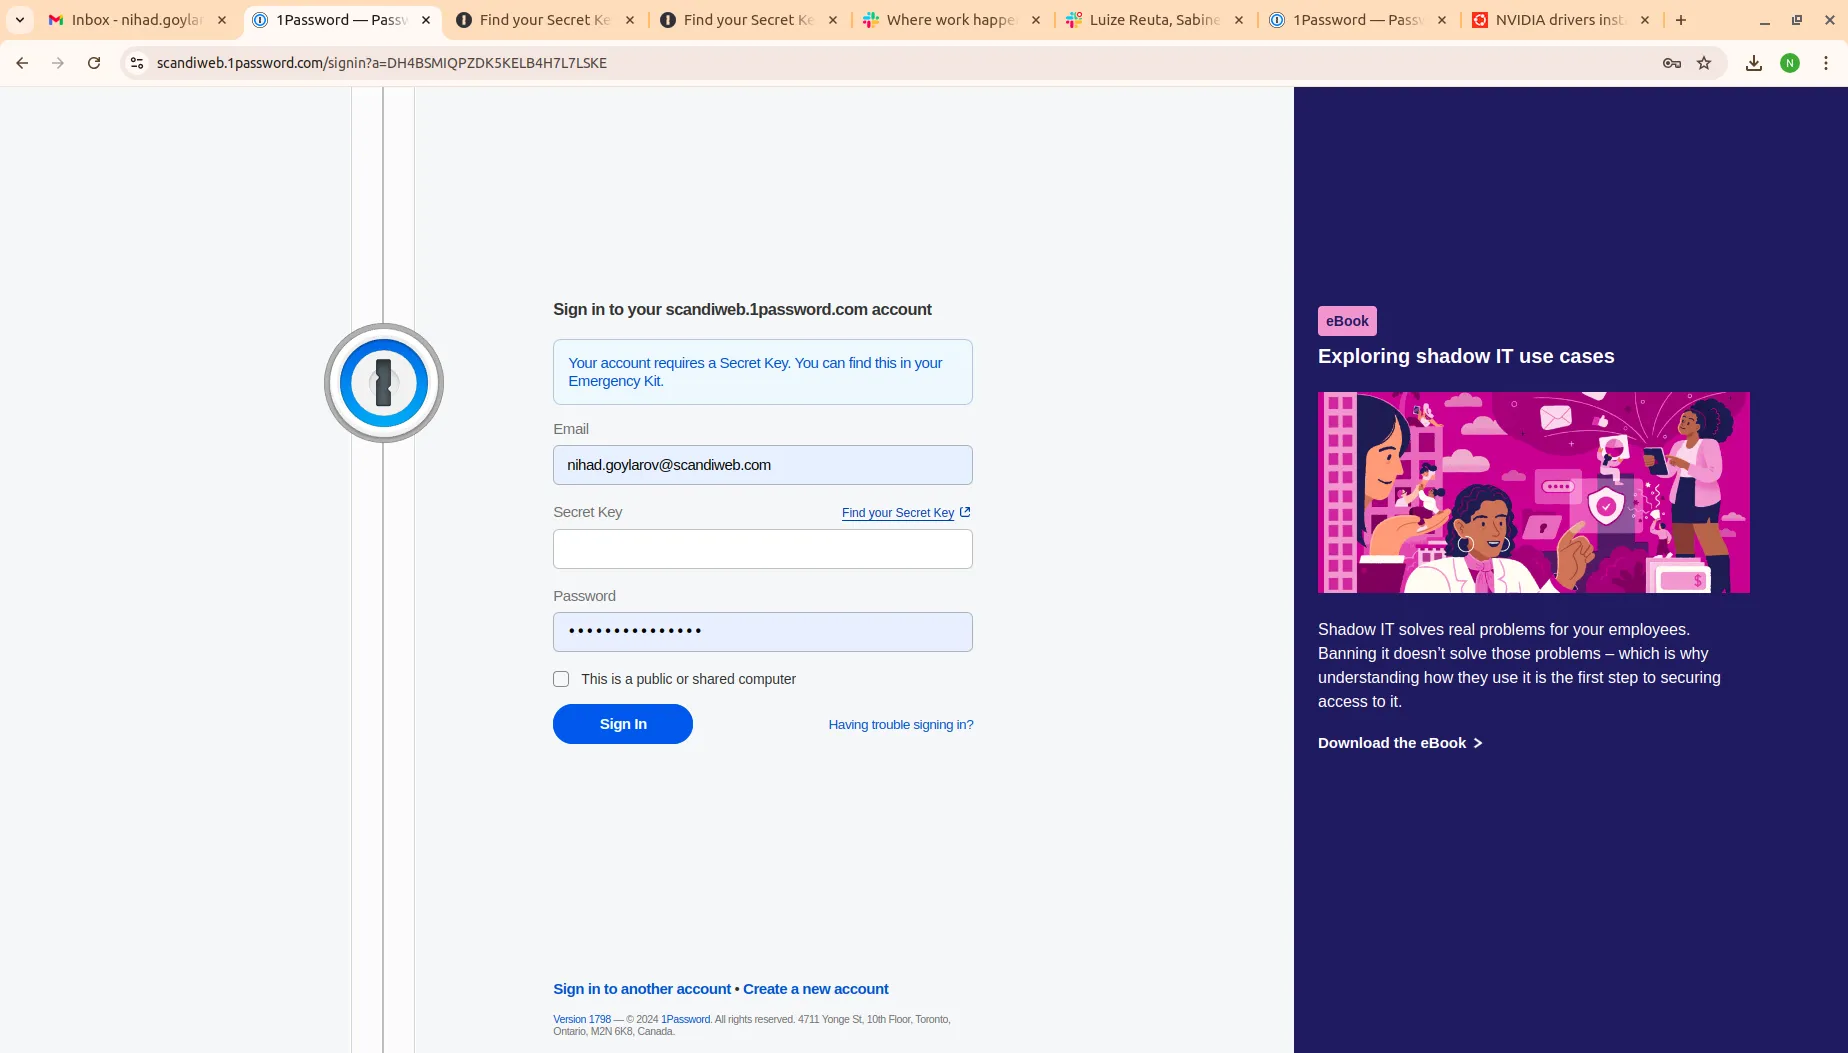Screen dimensions: 1848x1053
Task: Click the shadow IT eBook illustration
Action: 1533,492
